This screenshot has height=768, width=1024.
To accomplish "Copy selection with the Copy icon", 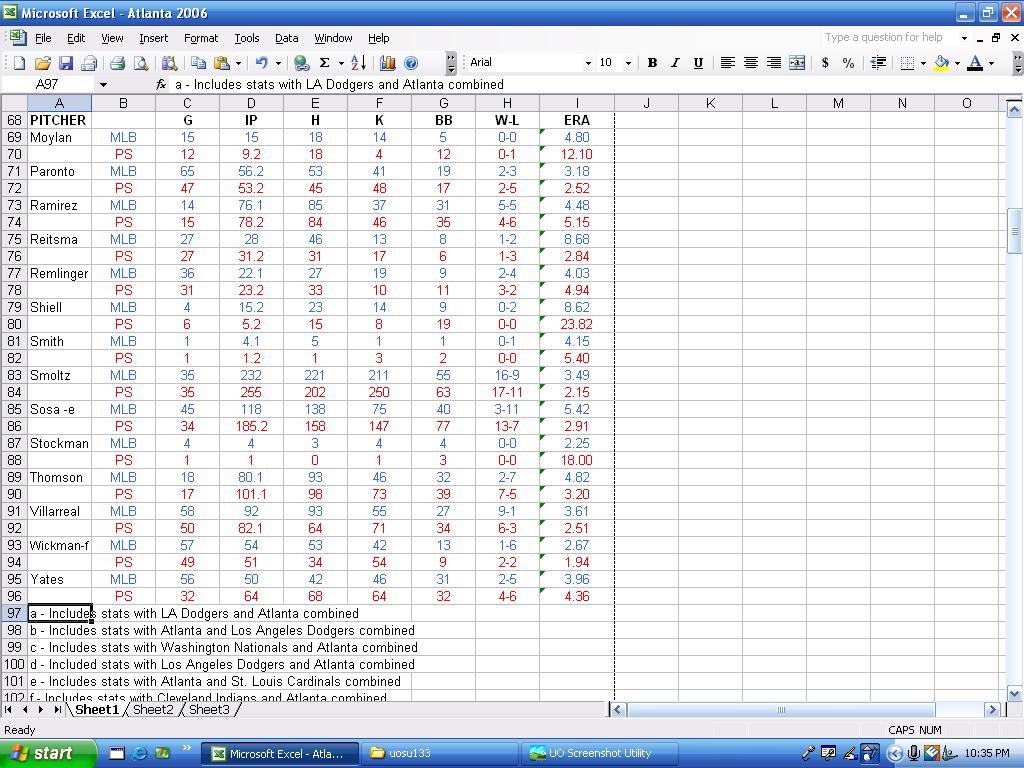I will (x=199, y=63).
